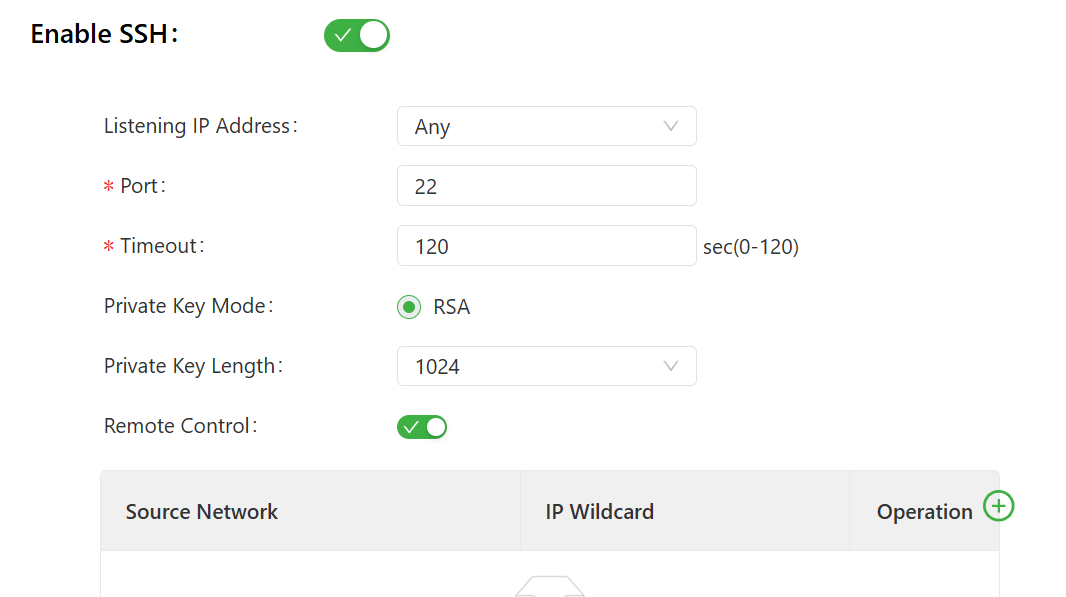Click the IP Wildcard column header
Viewport: 1066px width, 597px height.
coord(600,512)
